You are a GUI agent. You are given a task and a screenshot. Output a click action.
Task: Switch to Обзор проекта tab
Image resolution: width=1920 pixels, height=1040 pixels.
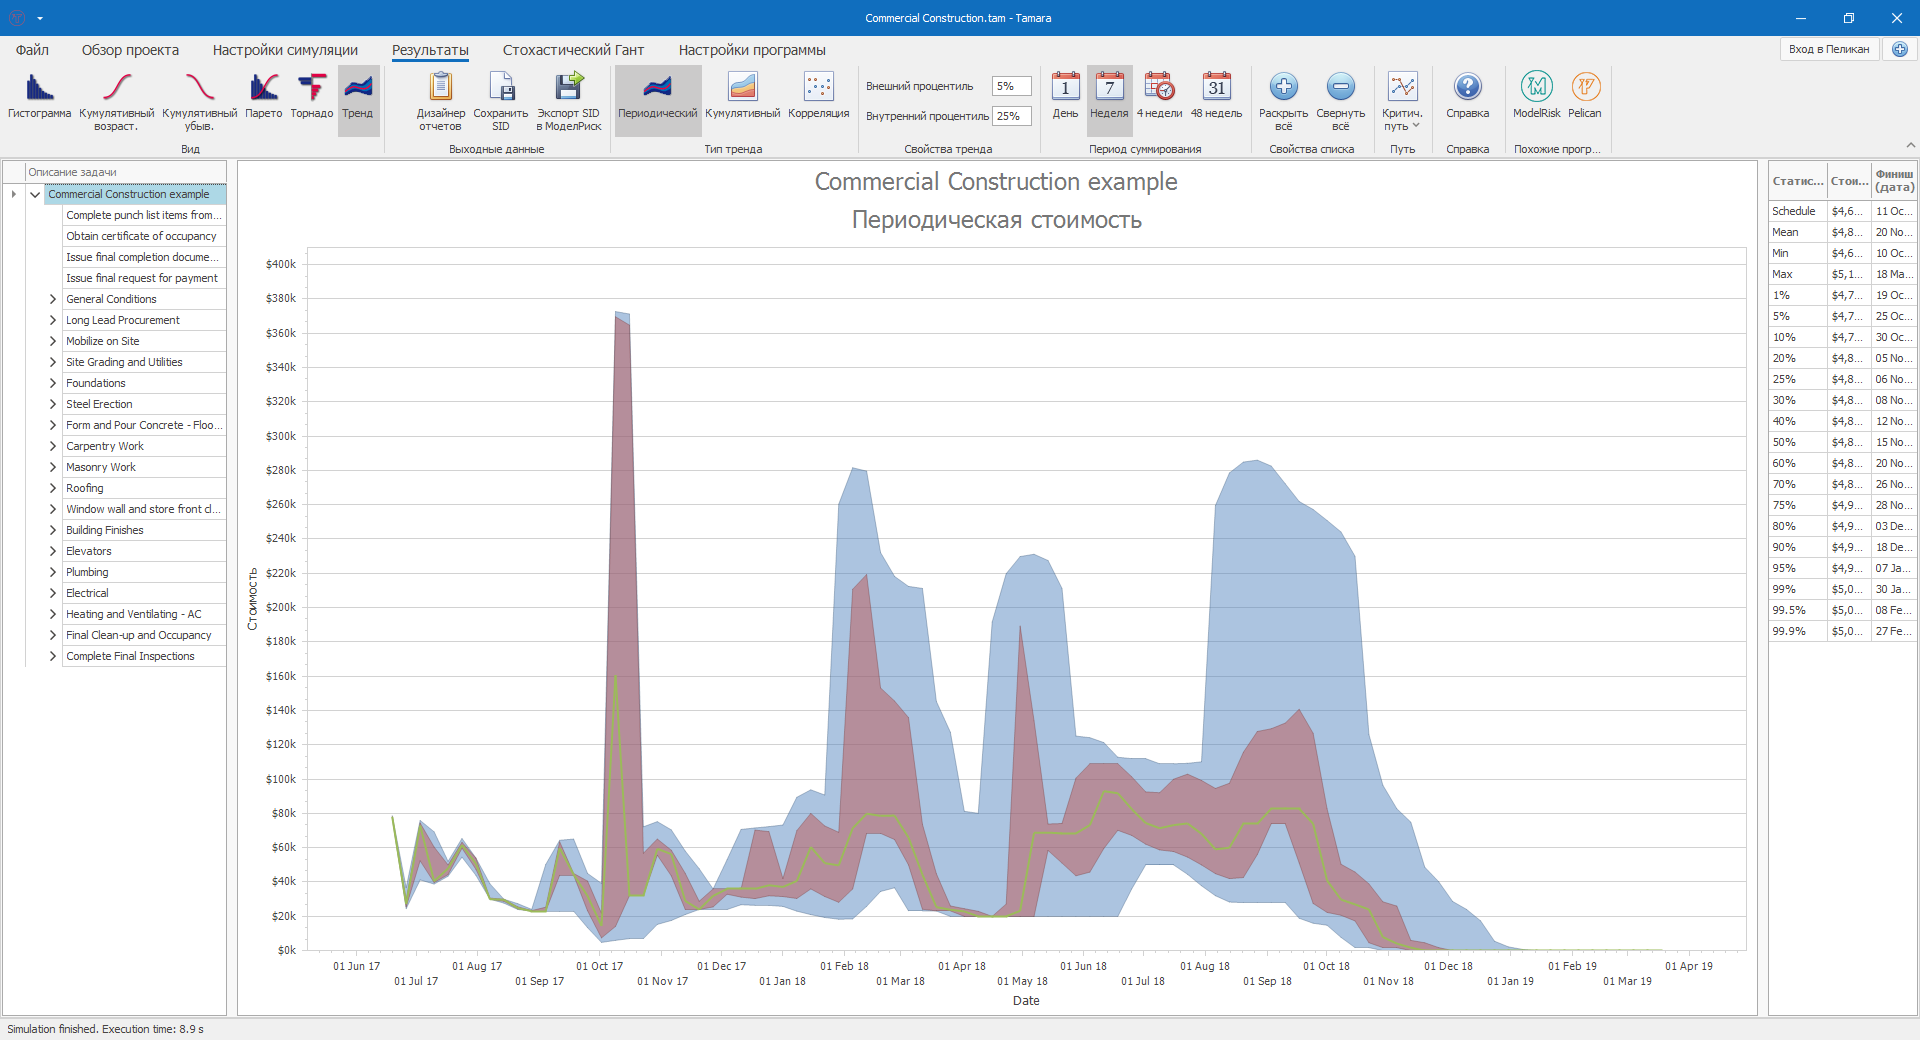(x=130, y=50)
